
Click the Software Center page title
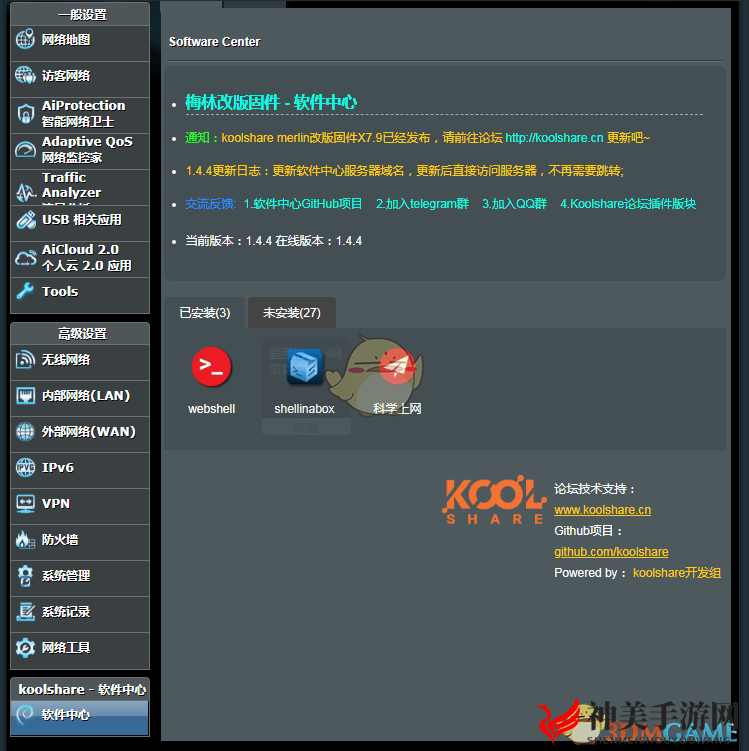tap(214, 42)
